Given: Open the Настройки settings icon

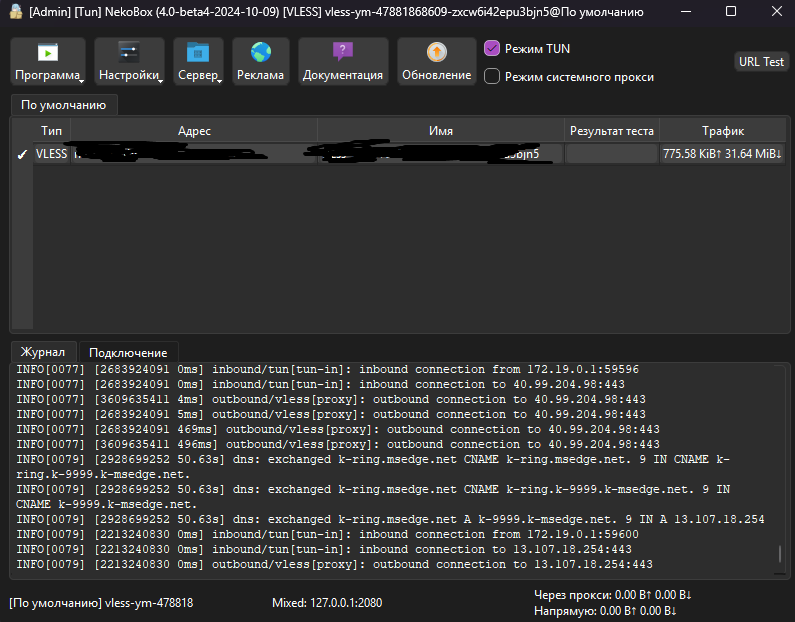Looking at the screenshot, I should [x=129, y=52].
